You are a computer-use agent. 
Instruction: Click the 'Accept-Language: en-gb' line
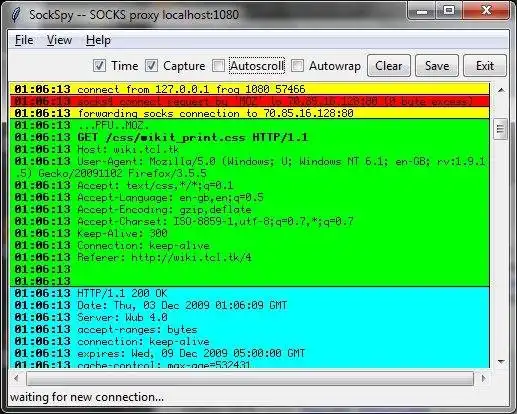pos(250,197)
